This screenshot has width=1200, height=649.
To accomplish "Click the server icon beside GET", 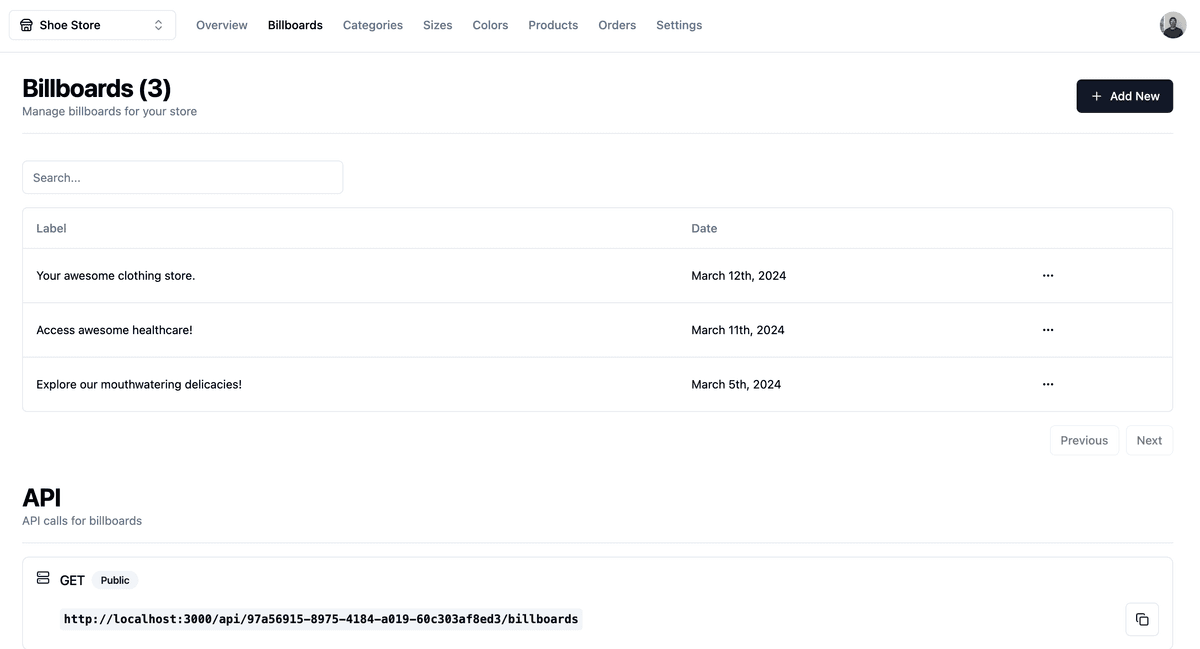I will pyautogui.click(x=43, y=578).
